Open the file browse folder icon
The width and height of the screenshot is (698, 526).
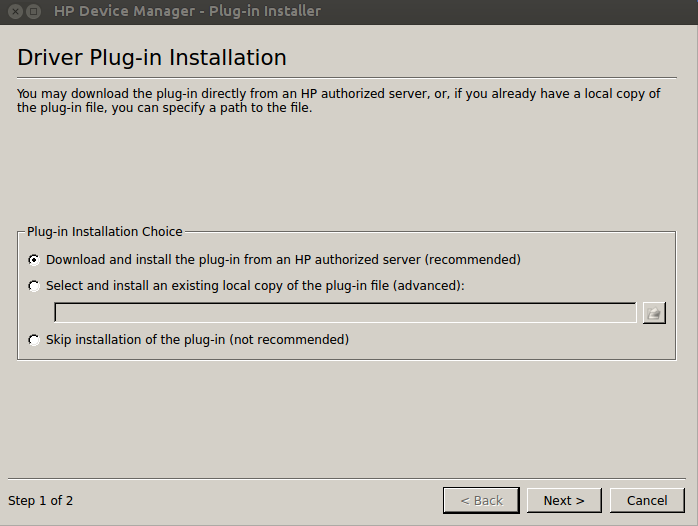click(654, 313)
